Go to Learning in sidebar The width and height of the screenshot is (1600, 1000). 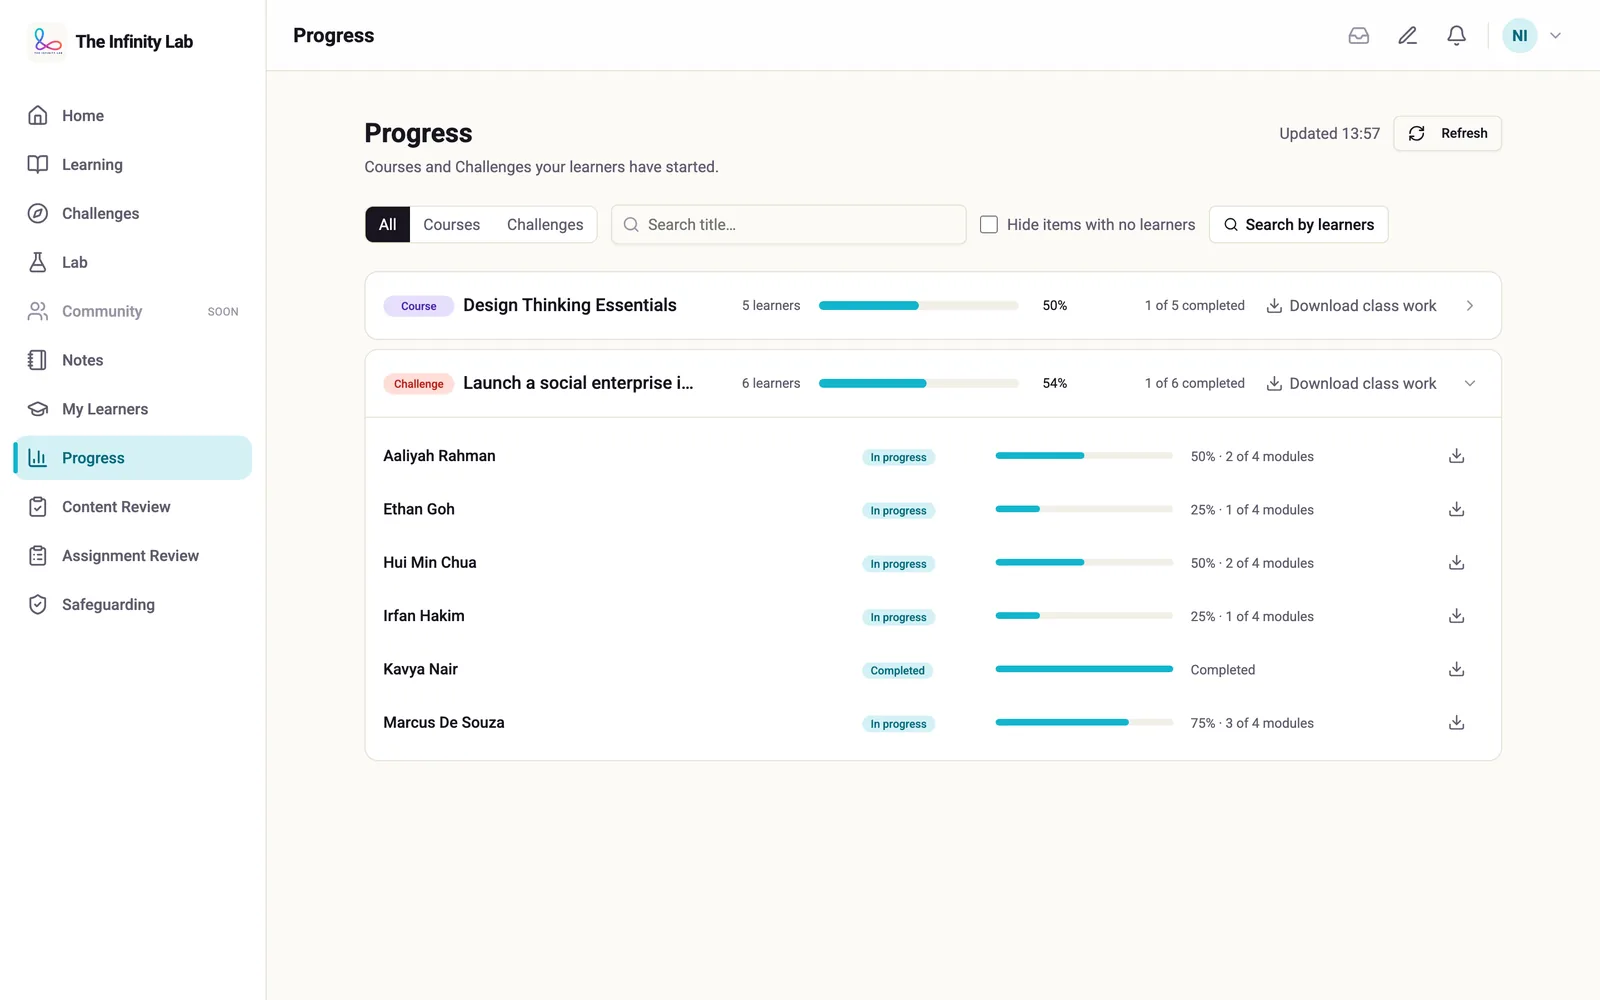click(132, 165)
